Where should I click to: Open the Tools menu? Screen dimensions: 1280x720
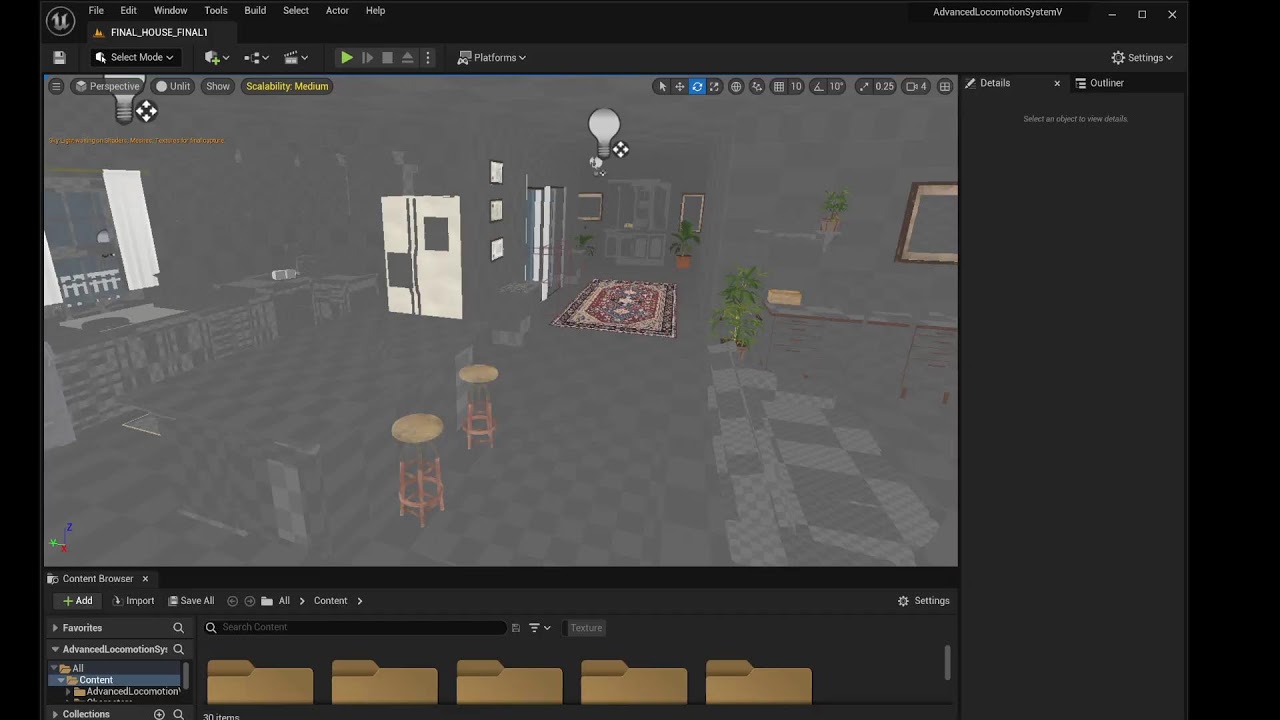coord(216,11)
